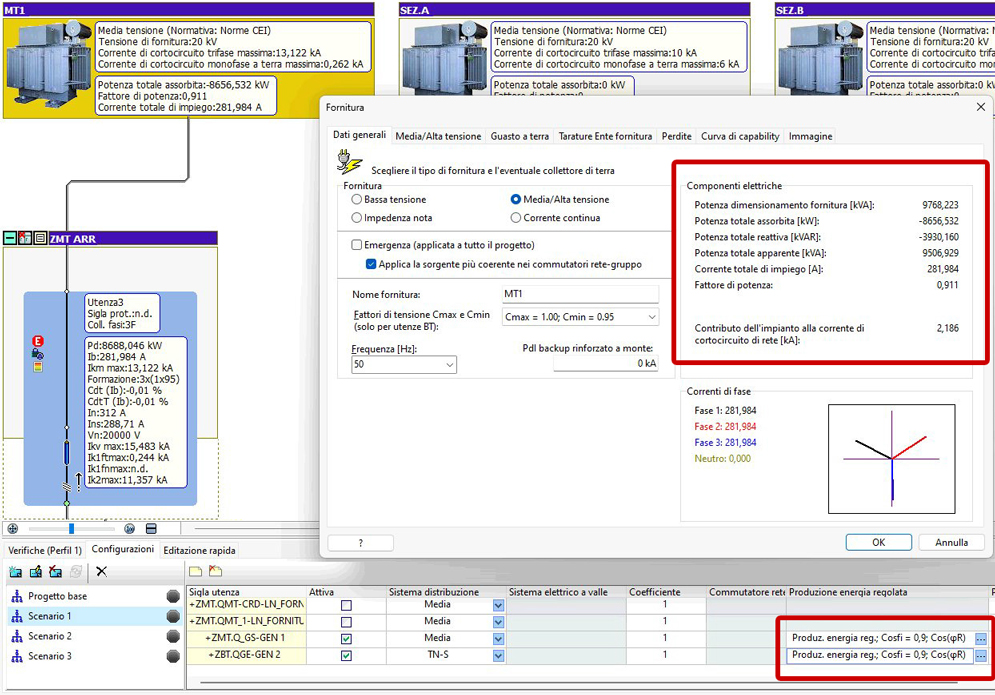Click the PdI backup rinforzato a monte field
Image resolution: width=995 pixels, height=695 pixels.
[x=605, y=363]
